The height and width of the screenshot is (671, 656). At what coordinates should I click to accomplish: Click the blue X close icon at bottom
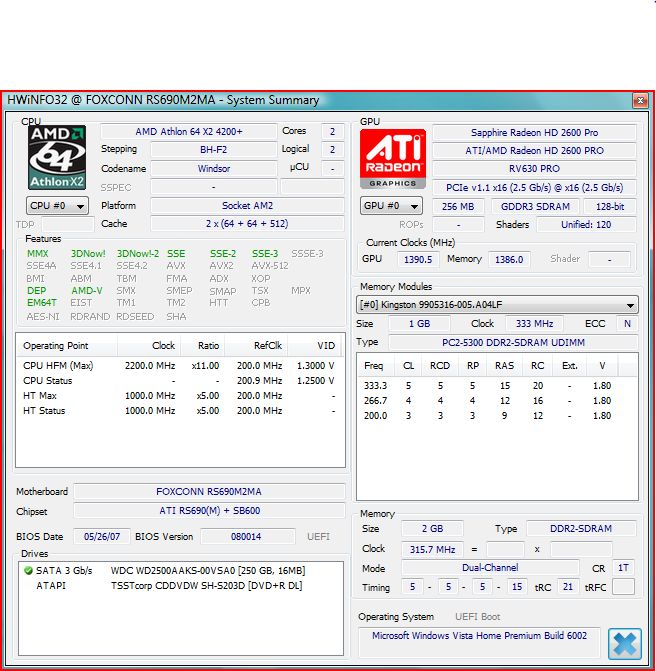tap(624, 643)
